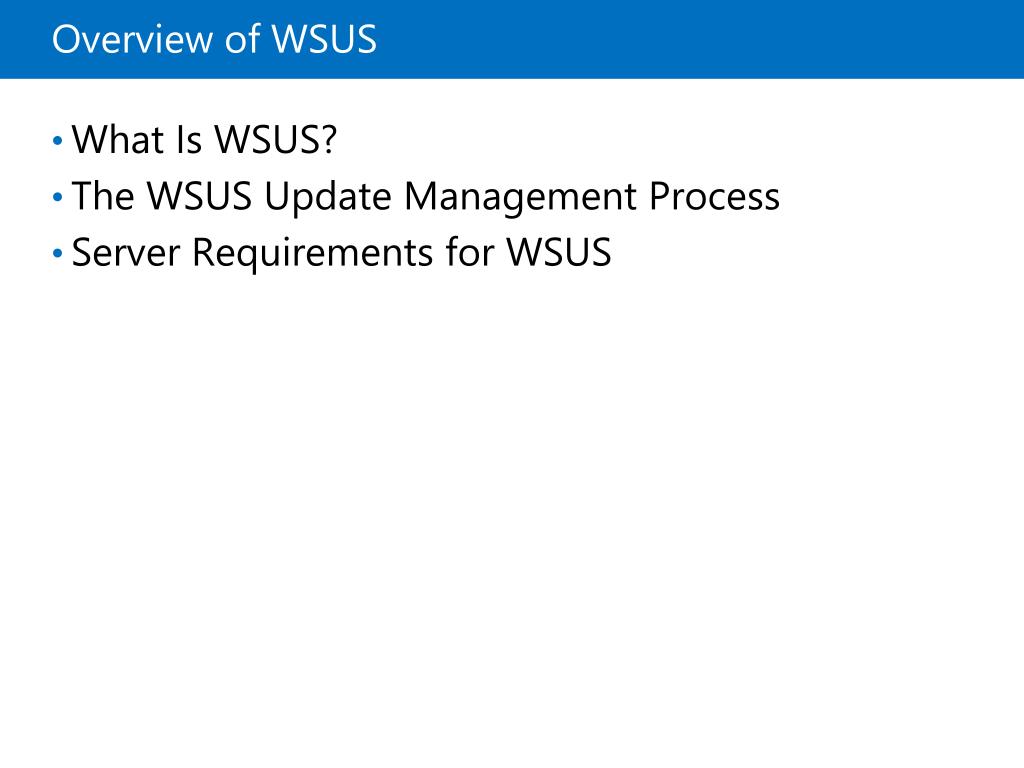The width and height of the screenshot is (1024, 768).
Task: Click the bullet dot before 'The WSUS Update'
Action: [57, 197]
